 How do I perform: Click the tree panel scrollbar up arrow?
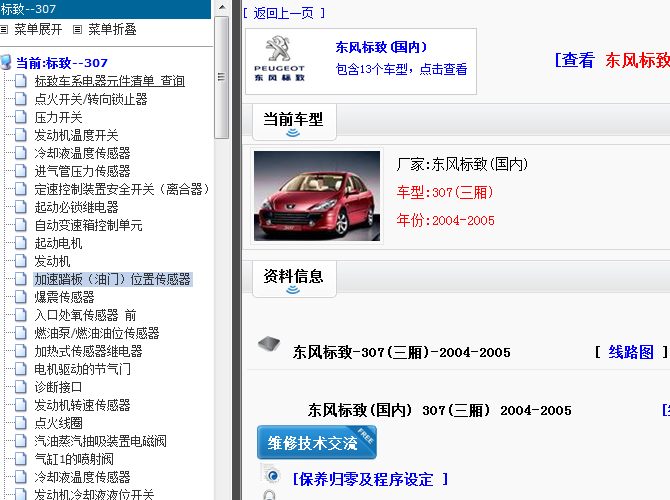click(x=222, y=7)
